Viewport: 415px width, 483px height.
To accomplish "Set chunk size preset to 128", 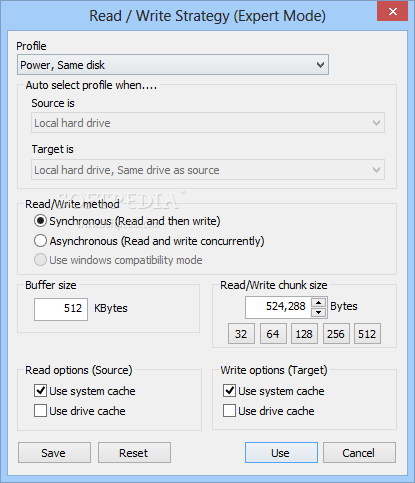I will point(304,333).
